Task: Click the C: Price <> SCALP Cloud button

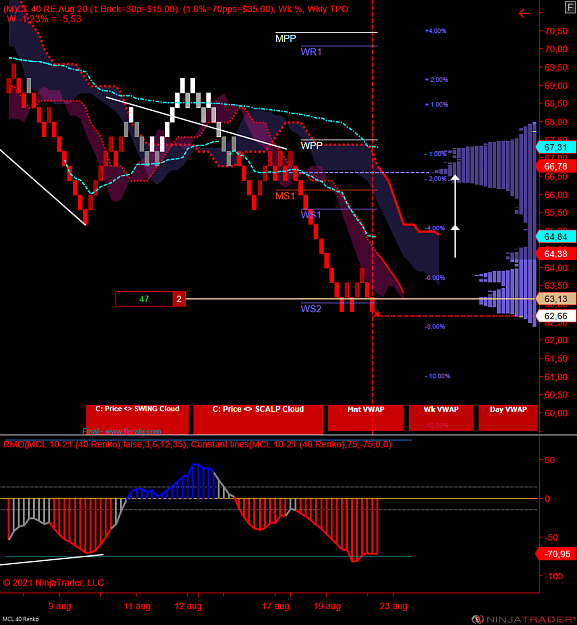Action: (258, 419)
